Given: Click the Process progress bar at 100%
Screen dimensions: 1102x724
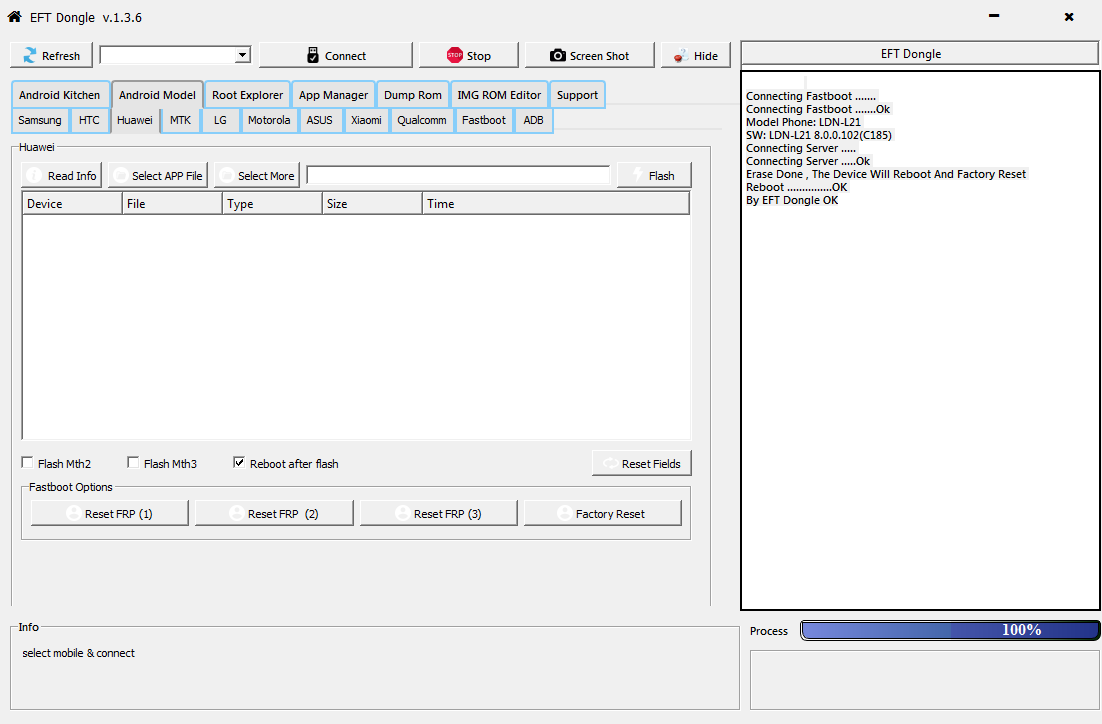Looking at the screenshot, I should 950,630.
